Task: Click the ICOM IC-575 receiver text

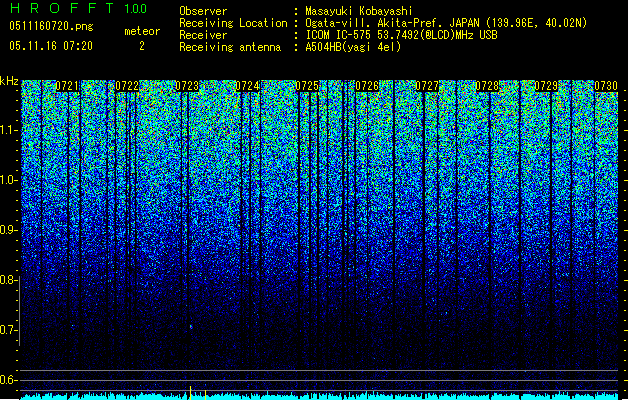Action: pyautogui.click(x=401, y=35)
